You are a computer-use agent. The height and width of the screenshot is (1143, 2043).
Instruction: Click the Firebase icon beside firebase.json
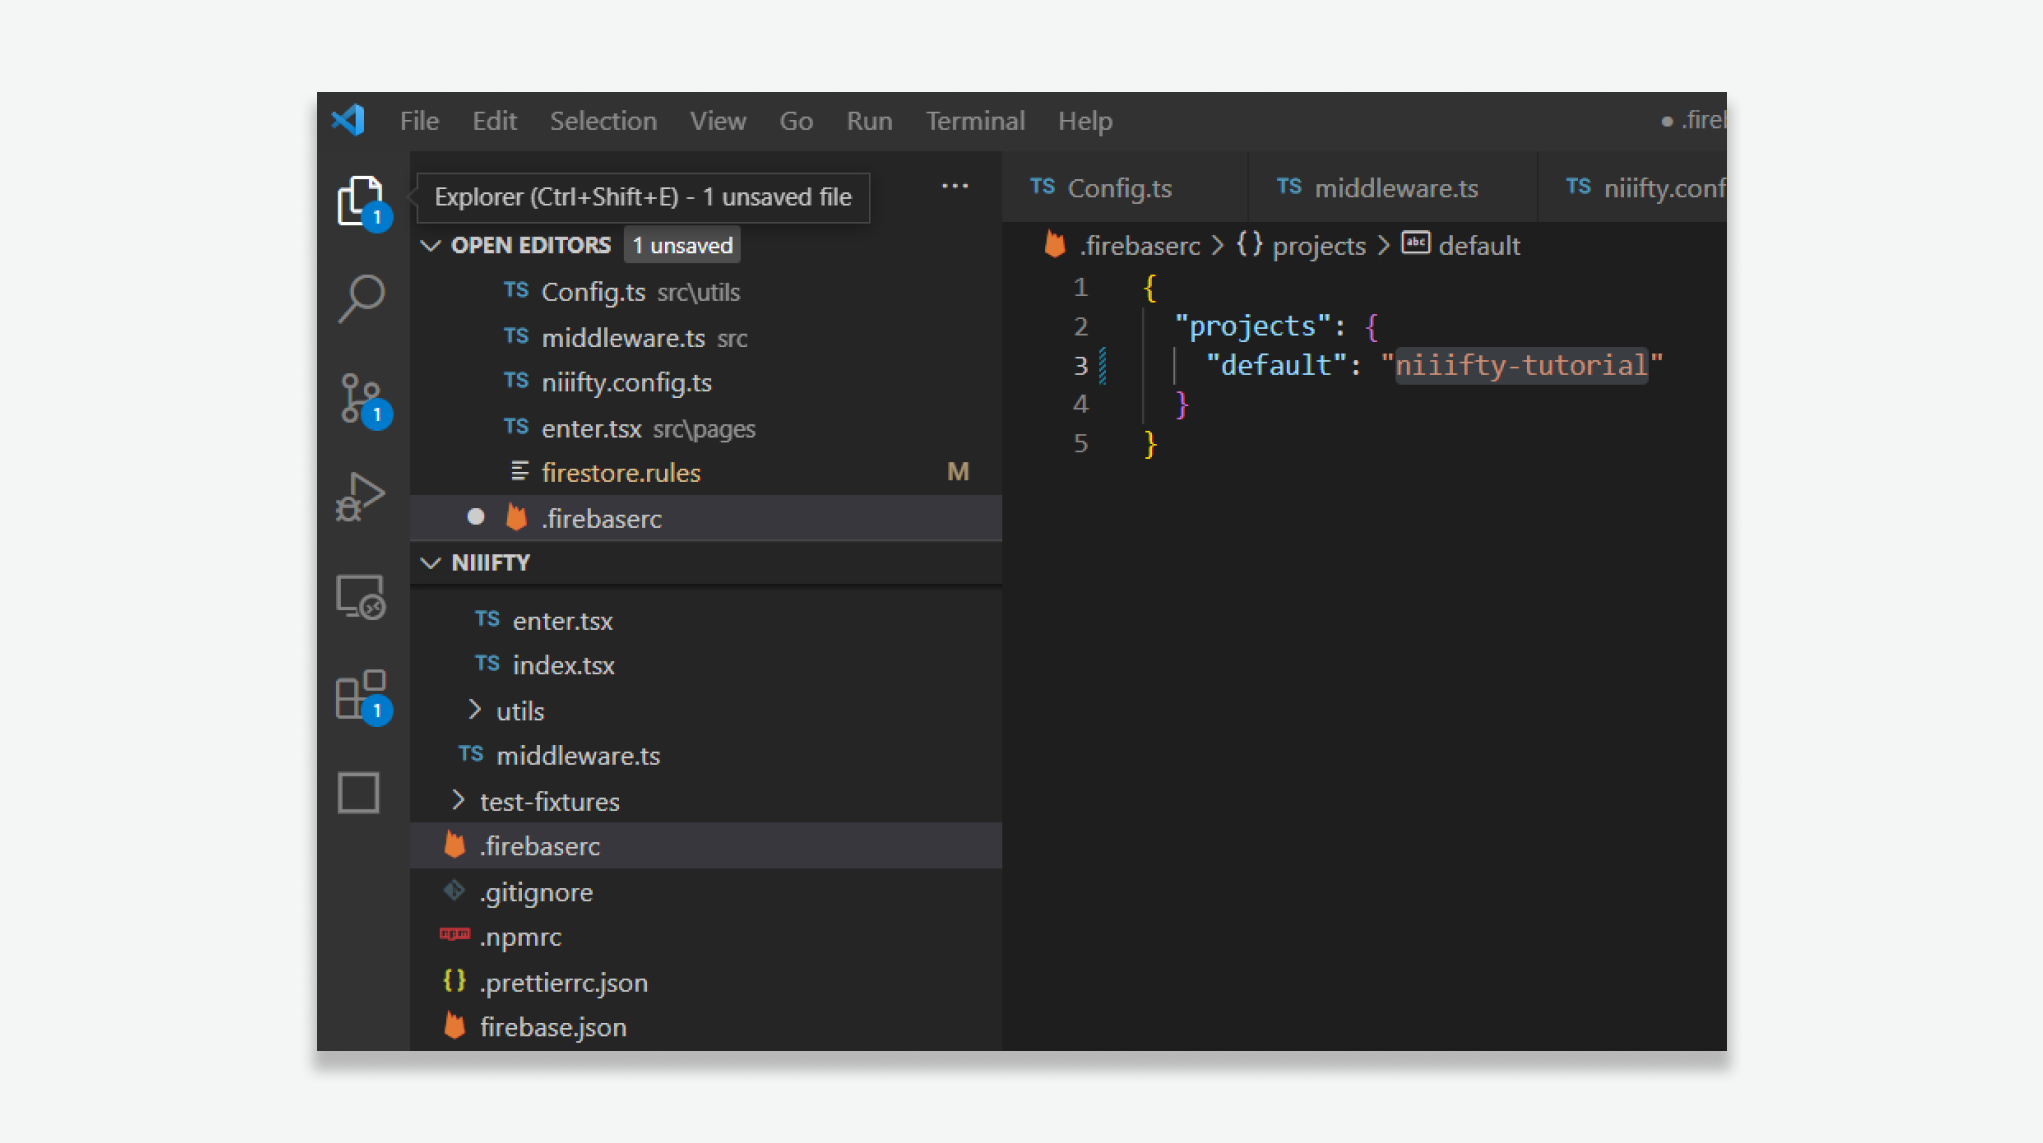pos(454,1025)
